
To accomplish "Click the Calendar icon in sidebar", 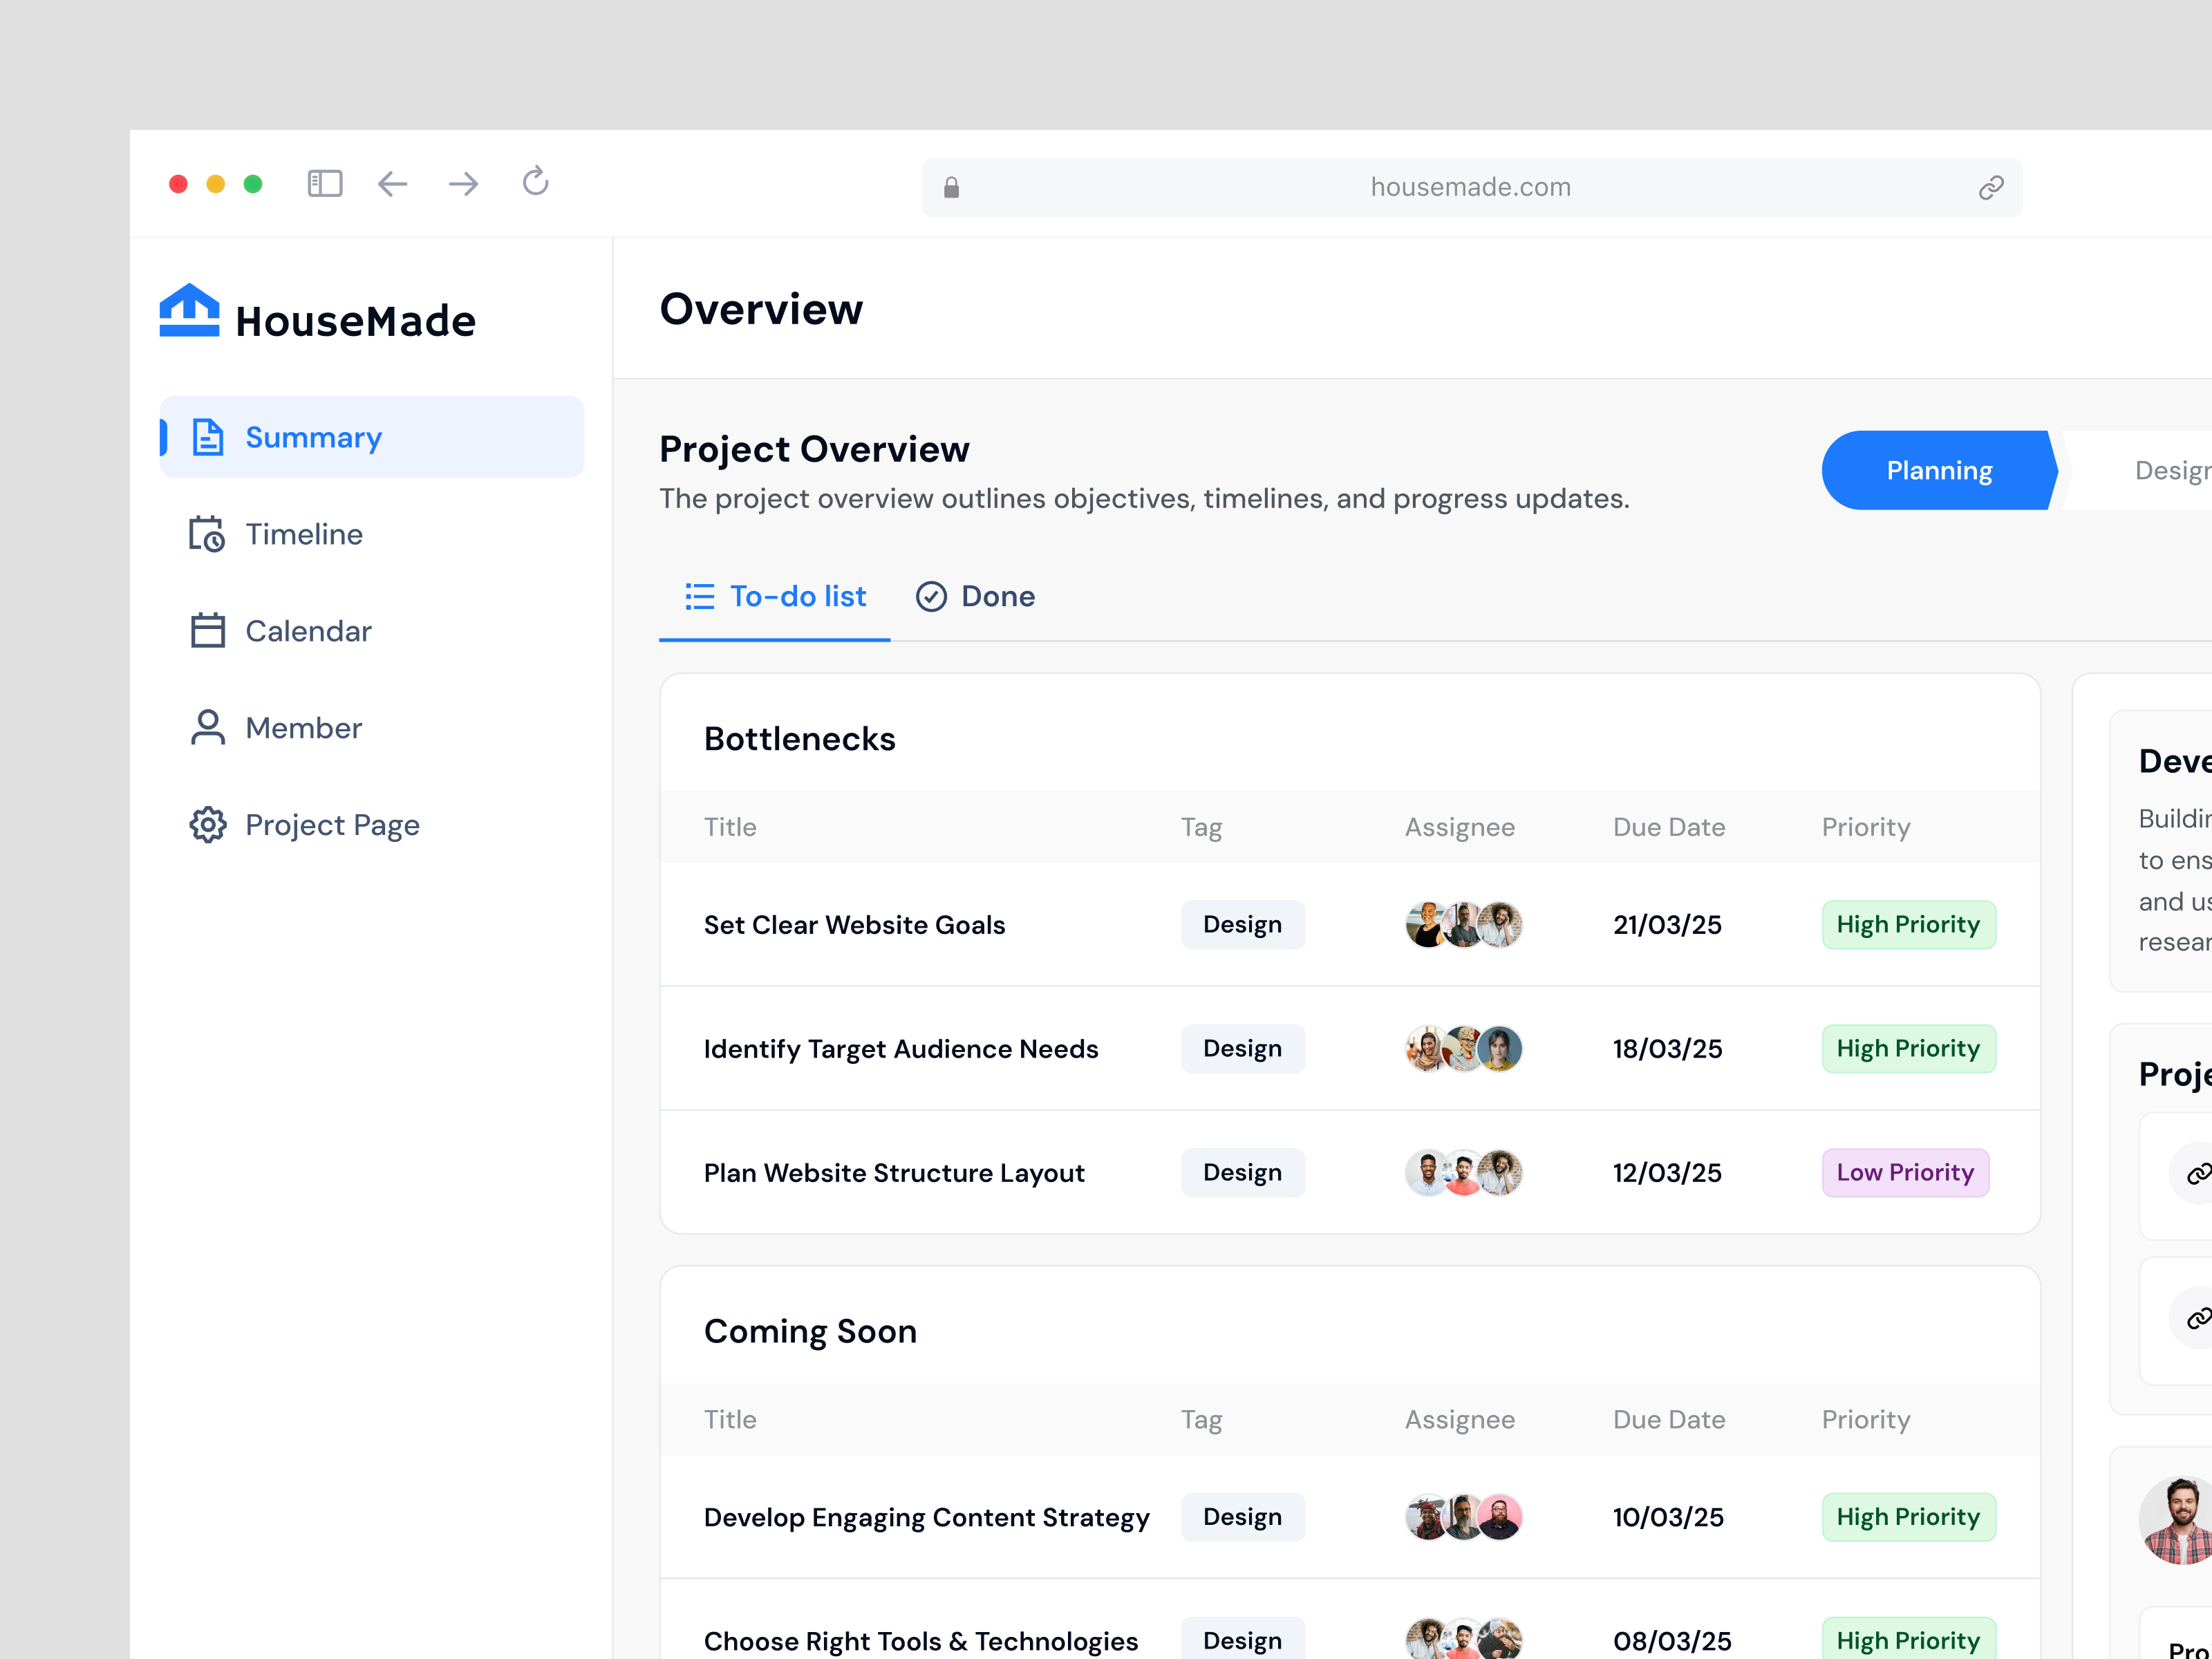I will click(208, 630).
